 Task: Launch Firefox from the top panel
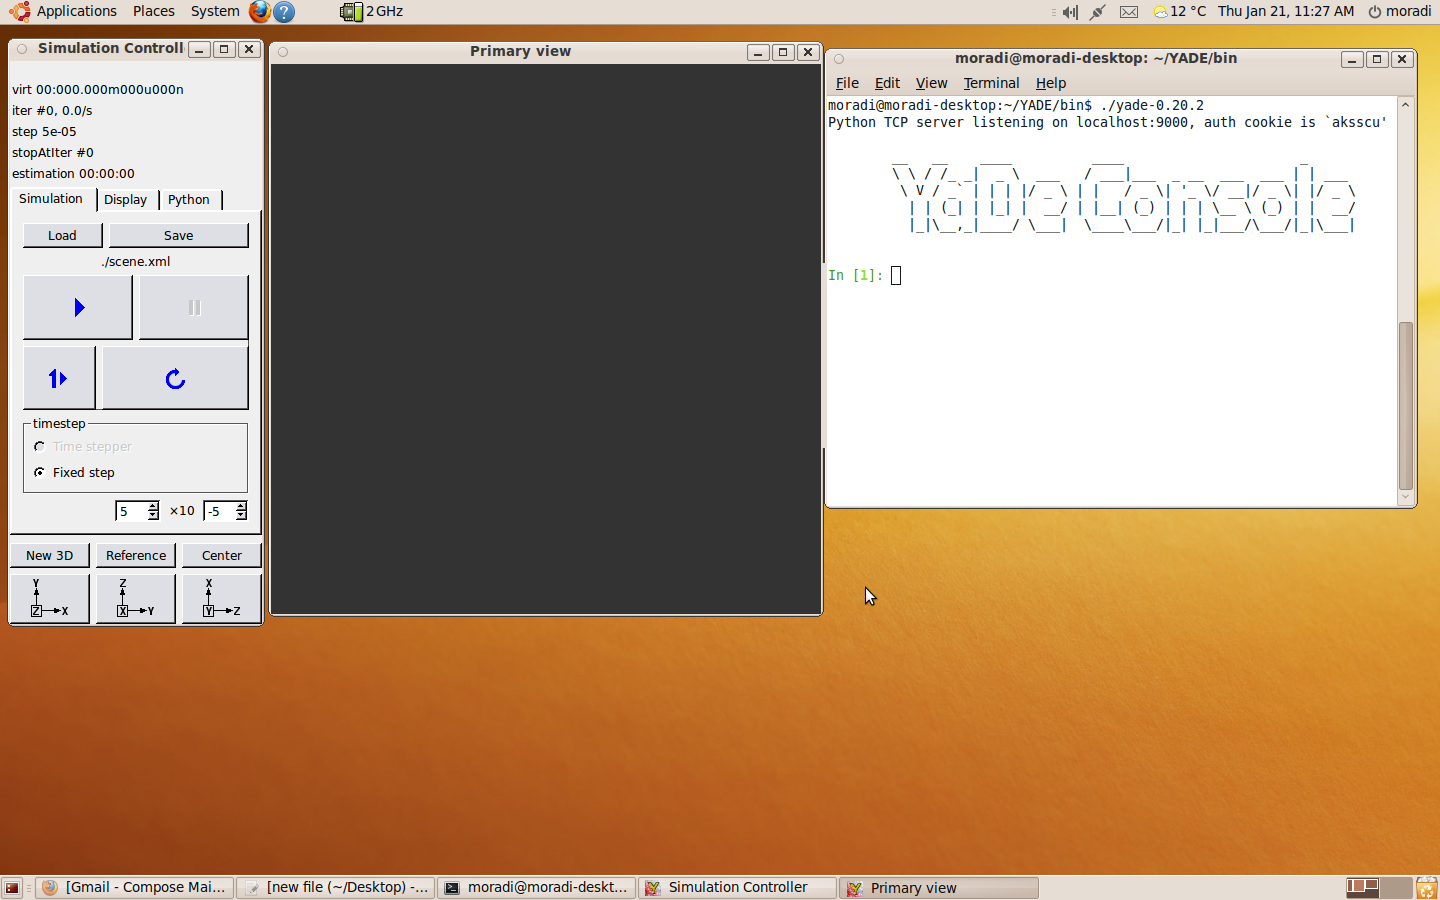[260, 11]
